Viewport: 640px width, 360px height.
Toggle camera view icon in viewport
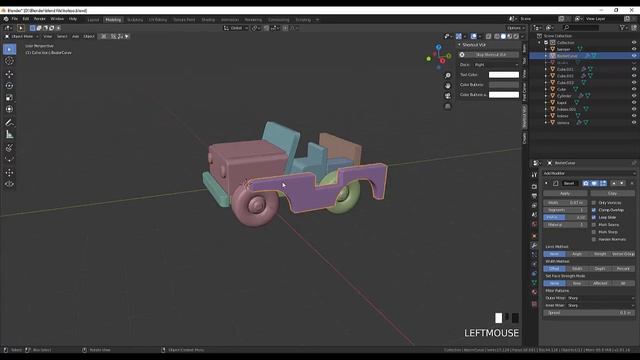[x=448, y=96]
